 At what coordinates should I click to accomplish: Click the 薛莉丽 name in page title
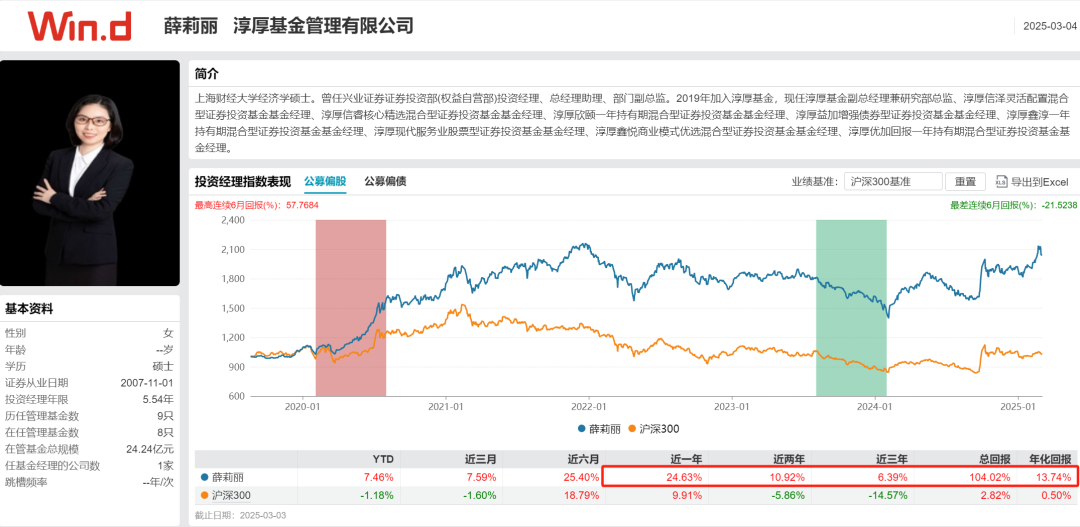click(x=191, y=26)
